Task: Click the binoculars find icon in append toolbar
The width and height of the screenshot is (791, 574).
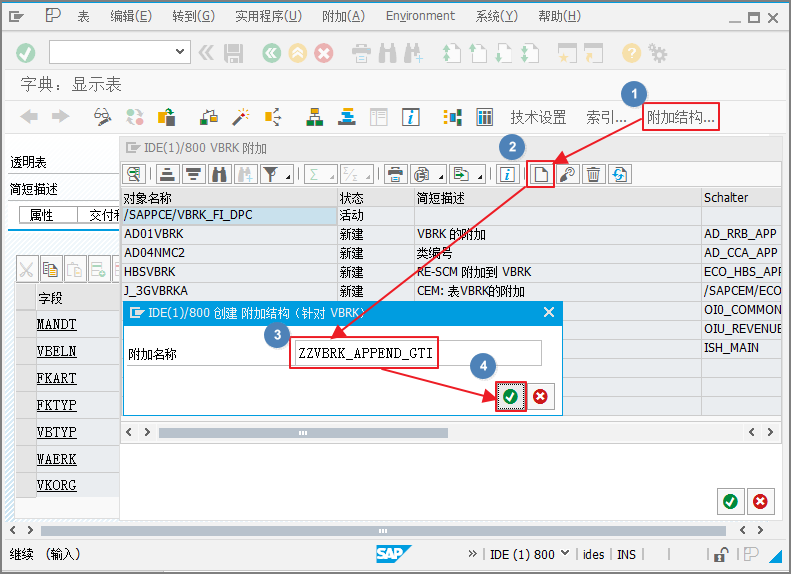Action: [x=219, y=175]
